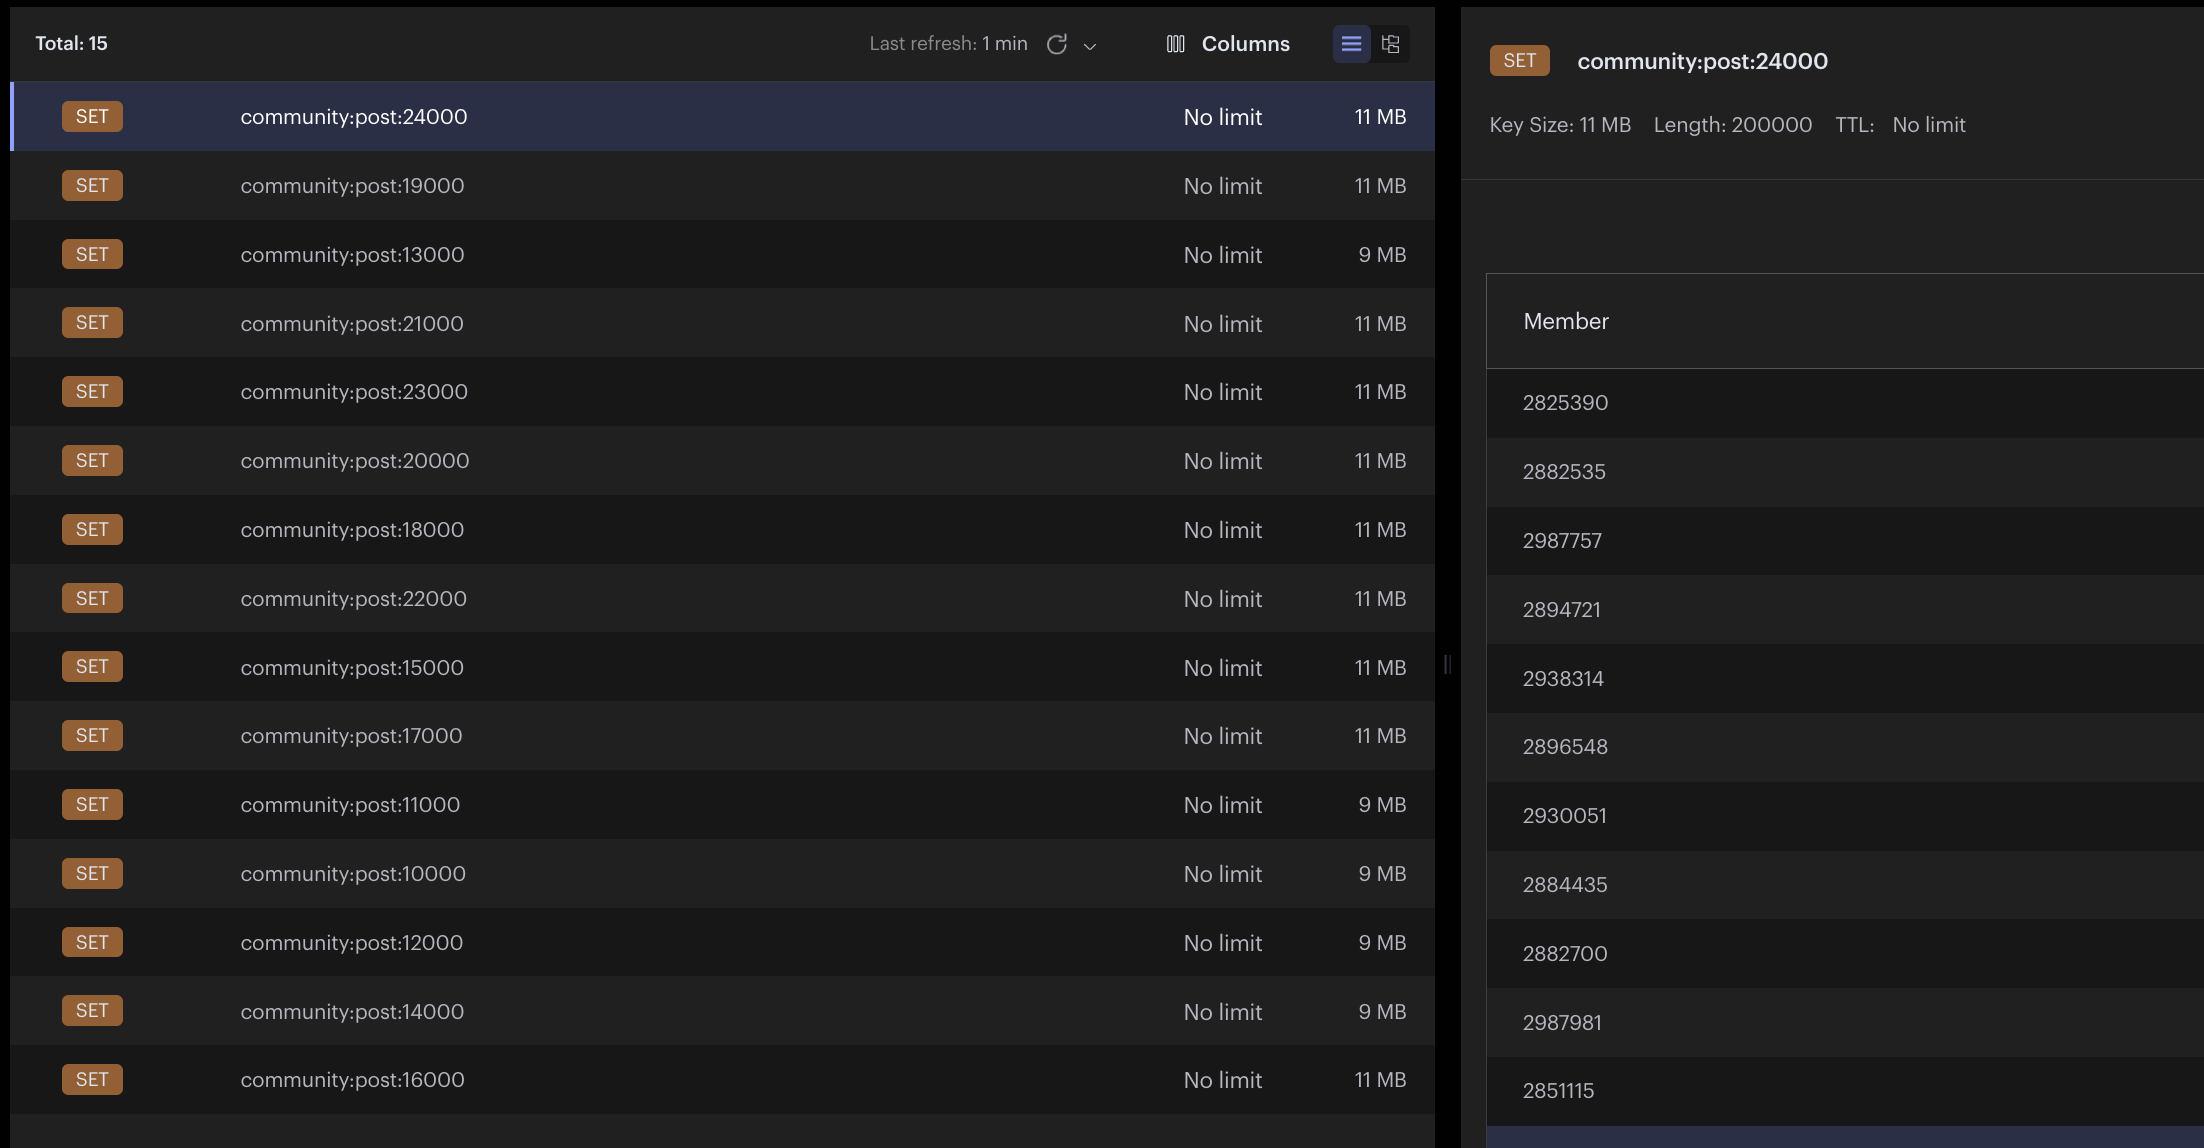Click the key name community:post:24000 in details

(x=1702, y=61)
